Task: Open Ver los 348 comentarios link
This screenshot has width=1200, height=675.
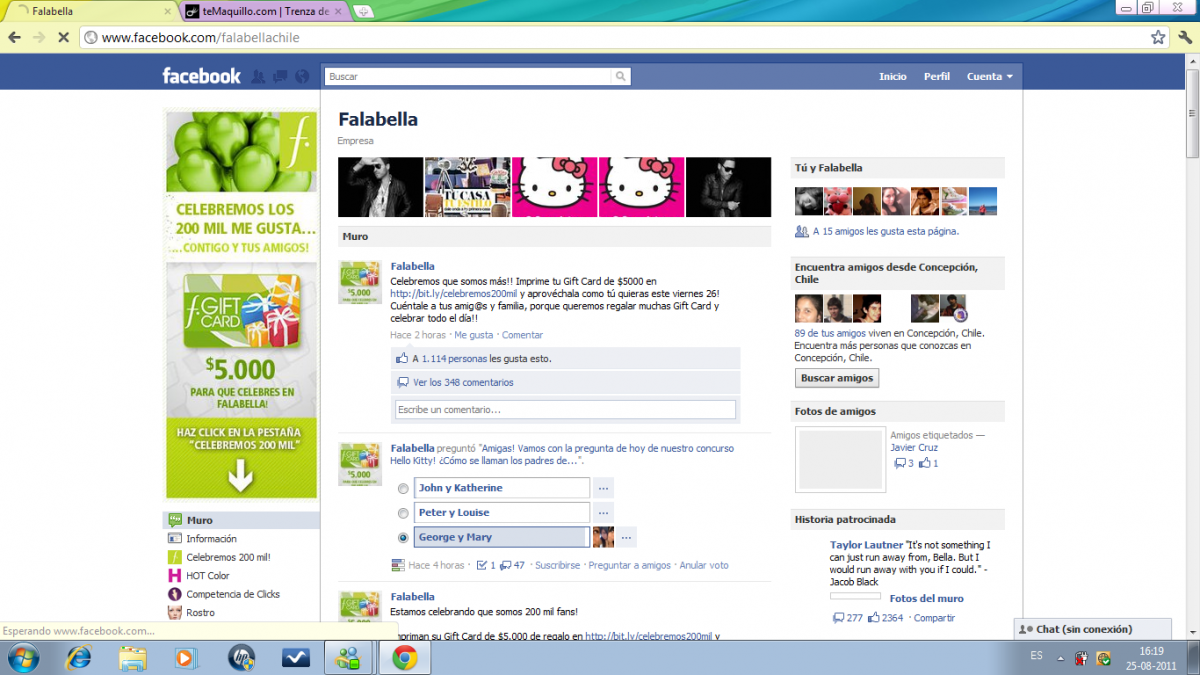Action: [x=465, y=382]
